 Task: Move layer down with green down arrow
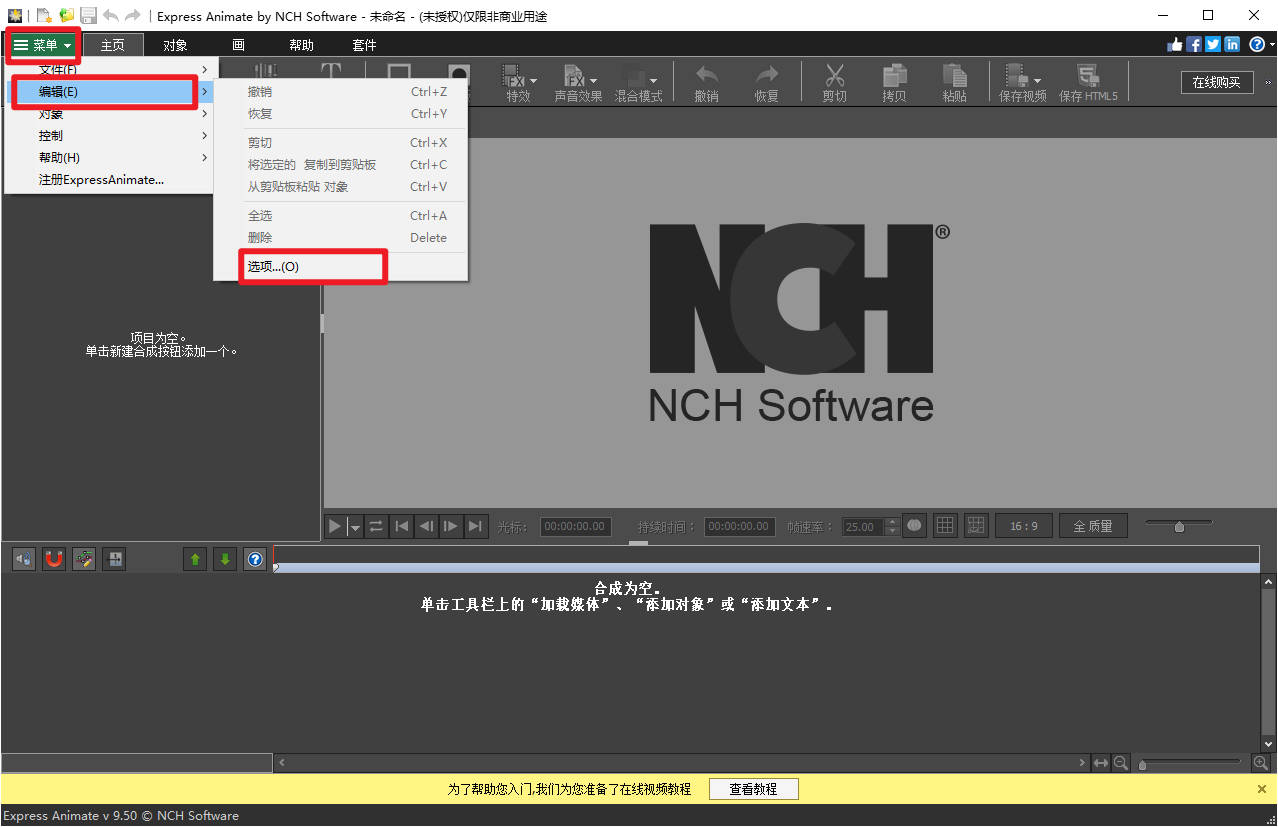click(x=225, y=559)
